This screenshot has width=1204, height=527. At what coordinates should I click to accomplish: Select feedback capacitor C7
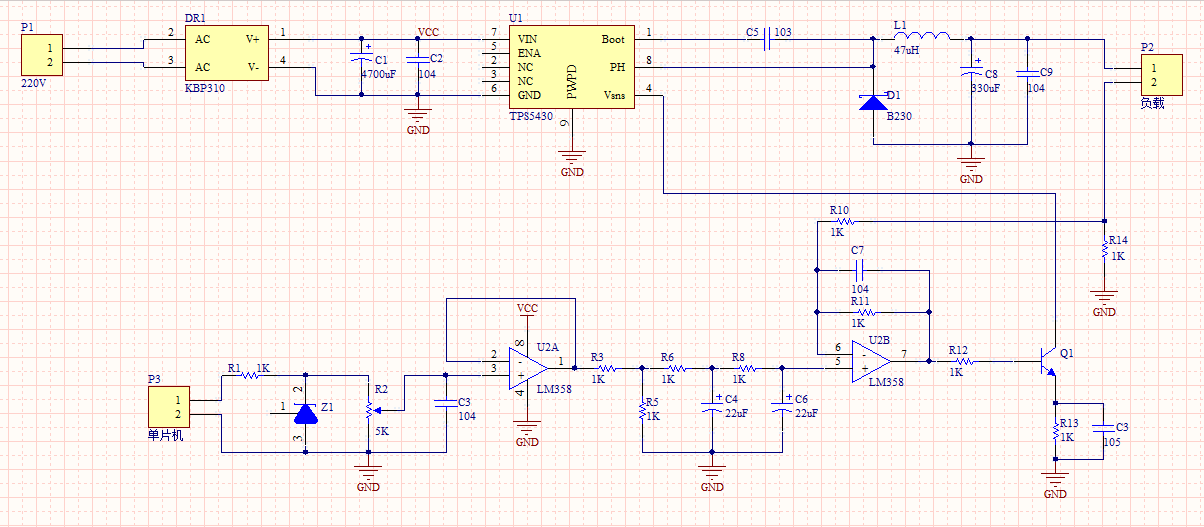click(858, 269)
